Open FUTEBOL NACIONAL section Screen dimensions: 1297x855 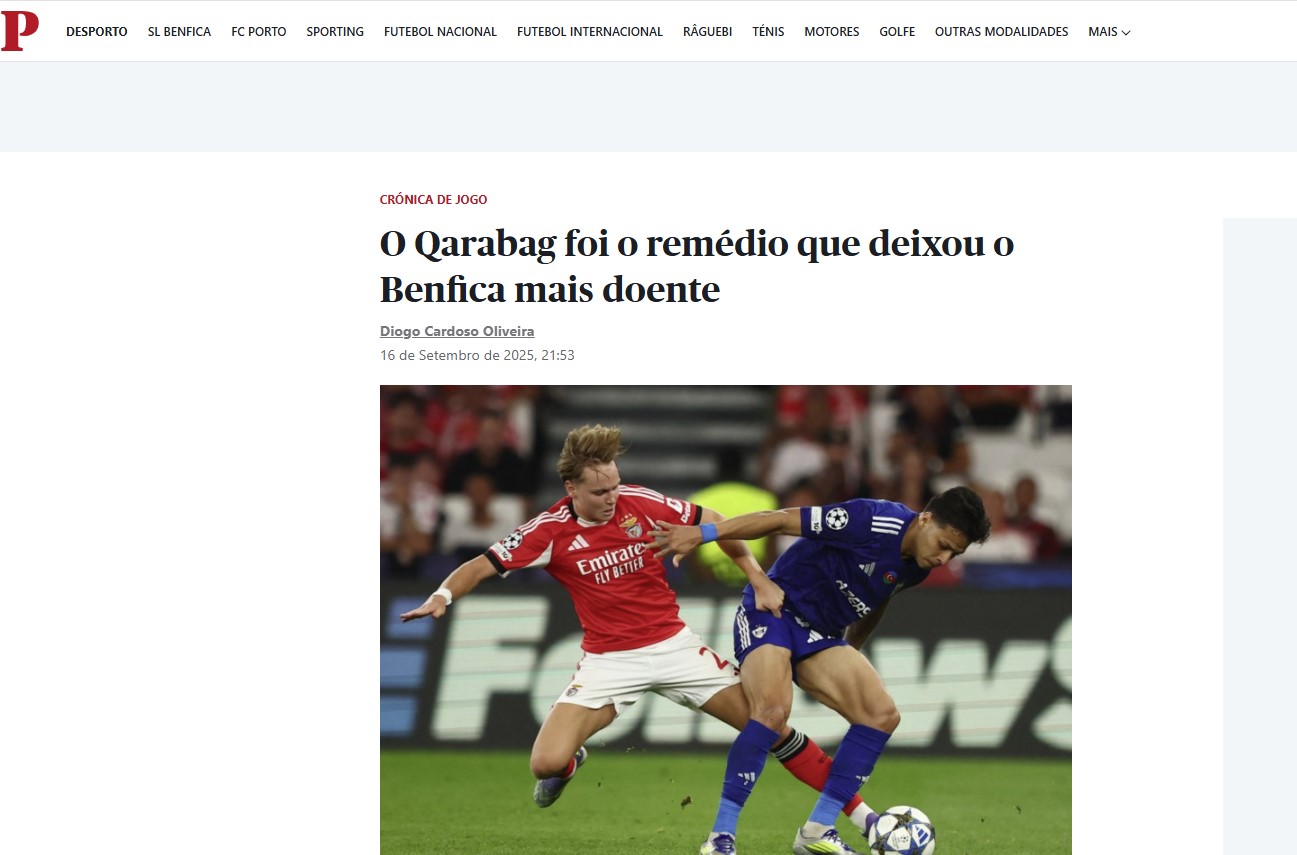(440, 32)
